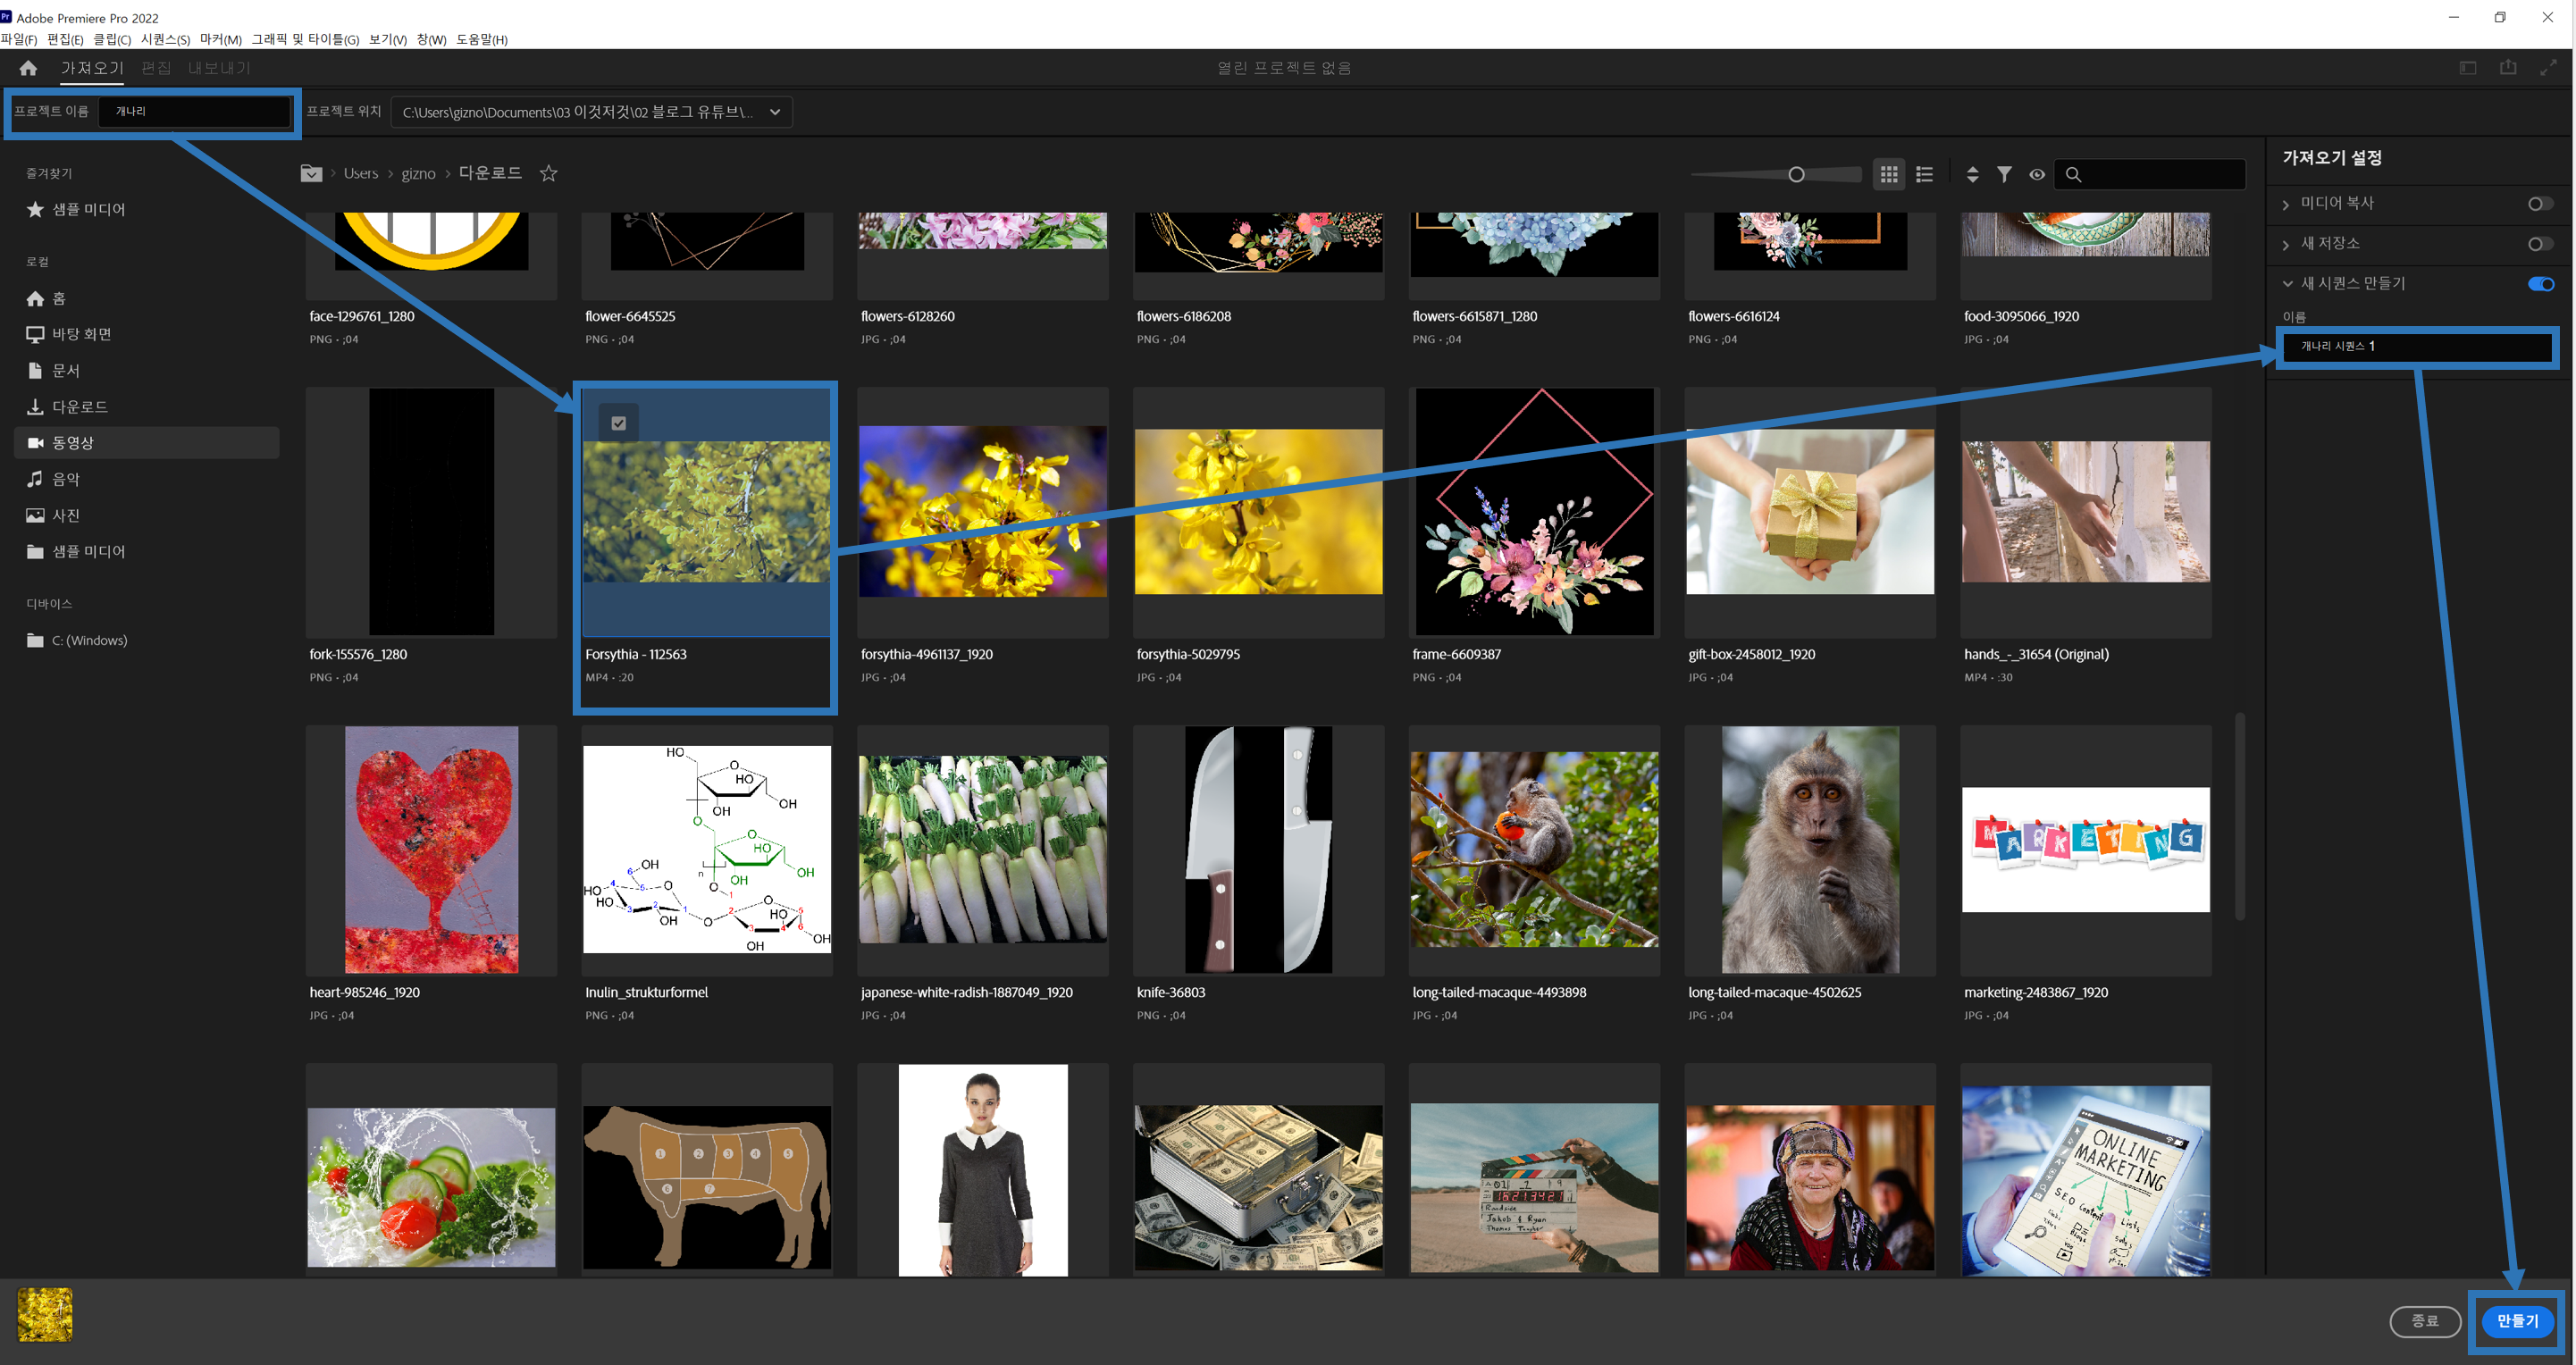Open 파일(F) menu

19,39
